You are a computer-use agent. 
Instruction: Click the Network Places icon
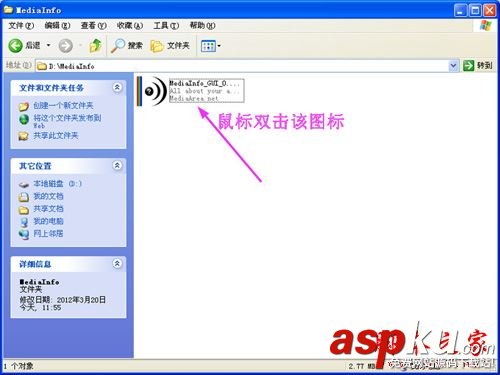pos(24,235)
